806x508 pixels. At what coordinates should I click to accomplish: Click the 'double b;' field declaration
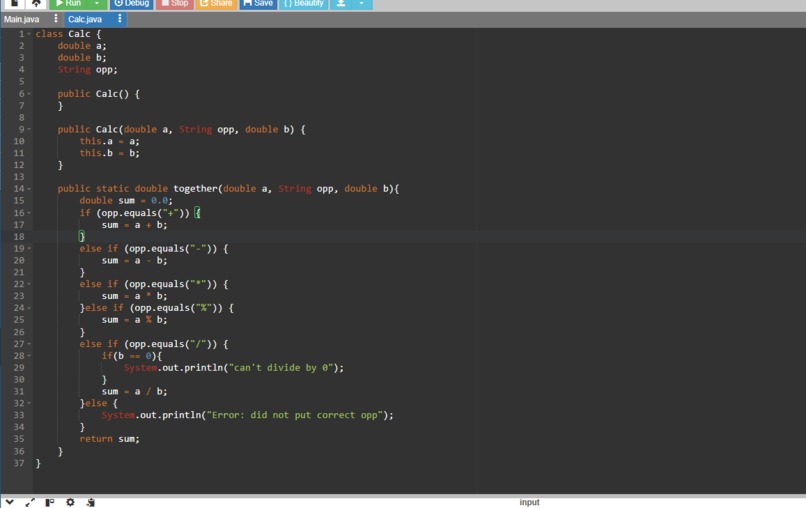pyautogui.click(x=82, y=58)
